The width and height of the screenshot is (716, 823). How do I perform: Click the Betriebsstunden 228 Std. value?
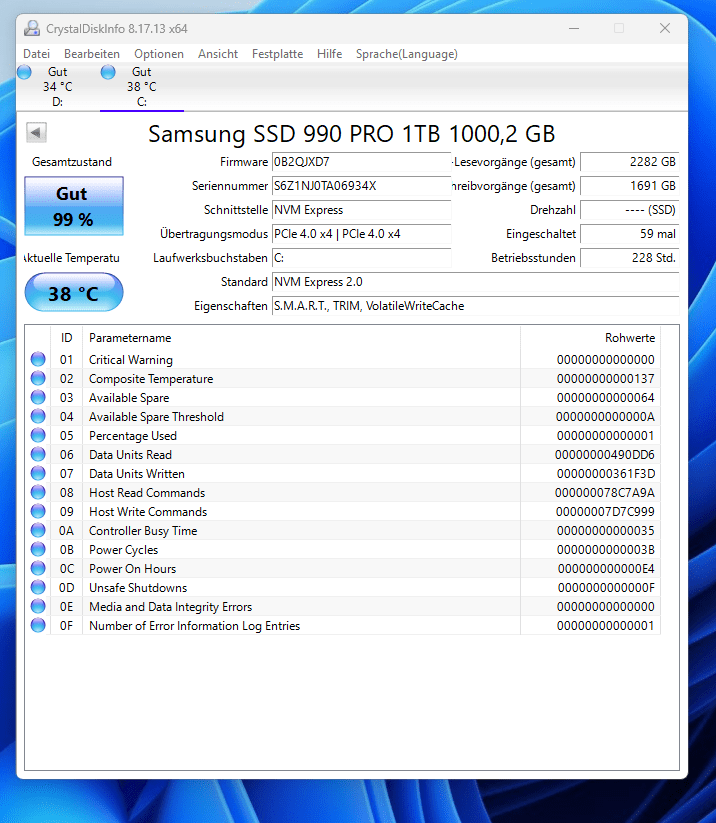[x=629, y=258]
